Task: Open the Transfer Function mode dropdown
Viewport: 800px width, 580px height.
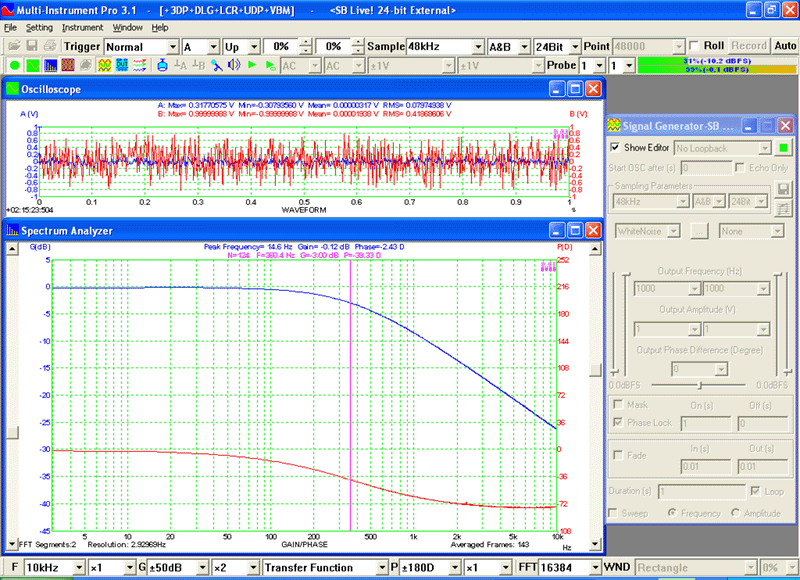Action: point(325,567)
